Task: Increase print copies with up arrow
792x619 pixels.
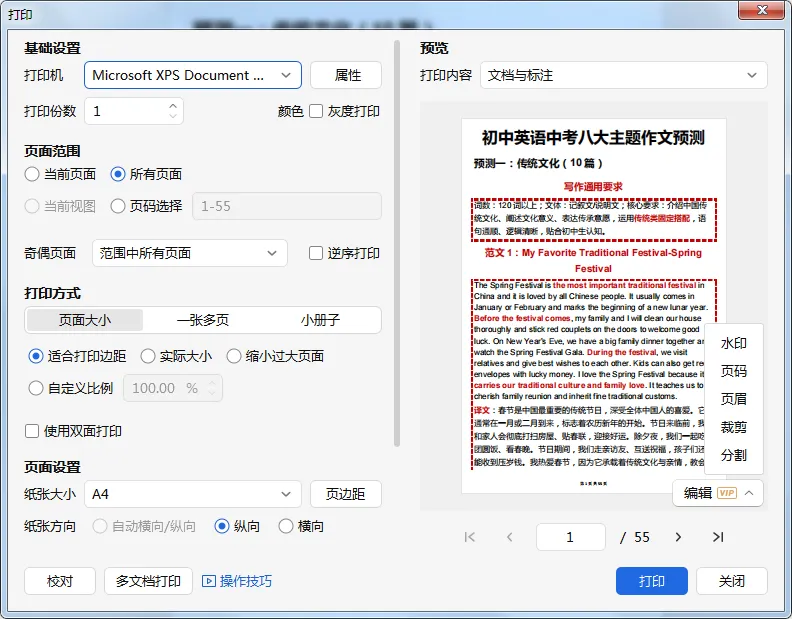Action: 173,106
